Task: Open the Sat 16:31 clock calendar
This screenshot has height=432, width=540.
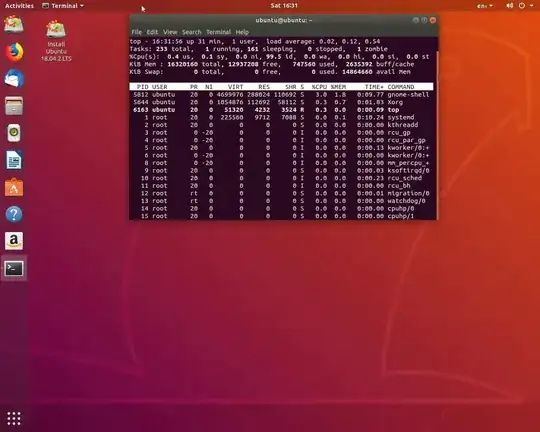Action: 284,6
